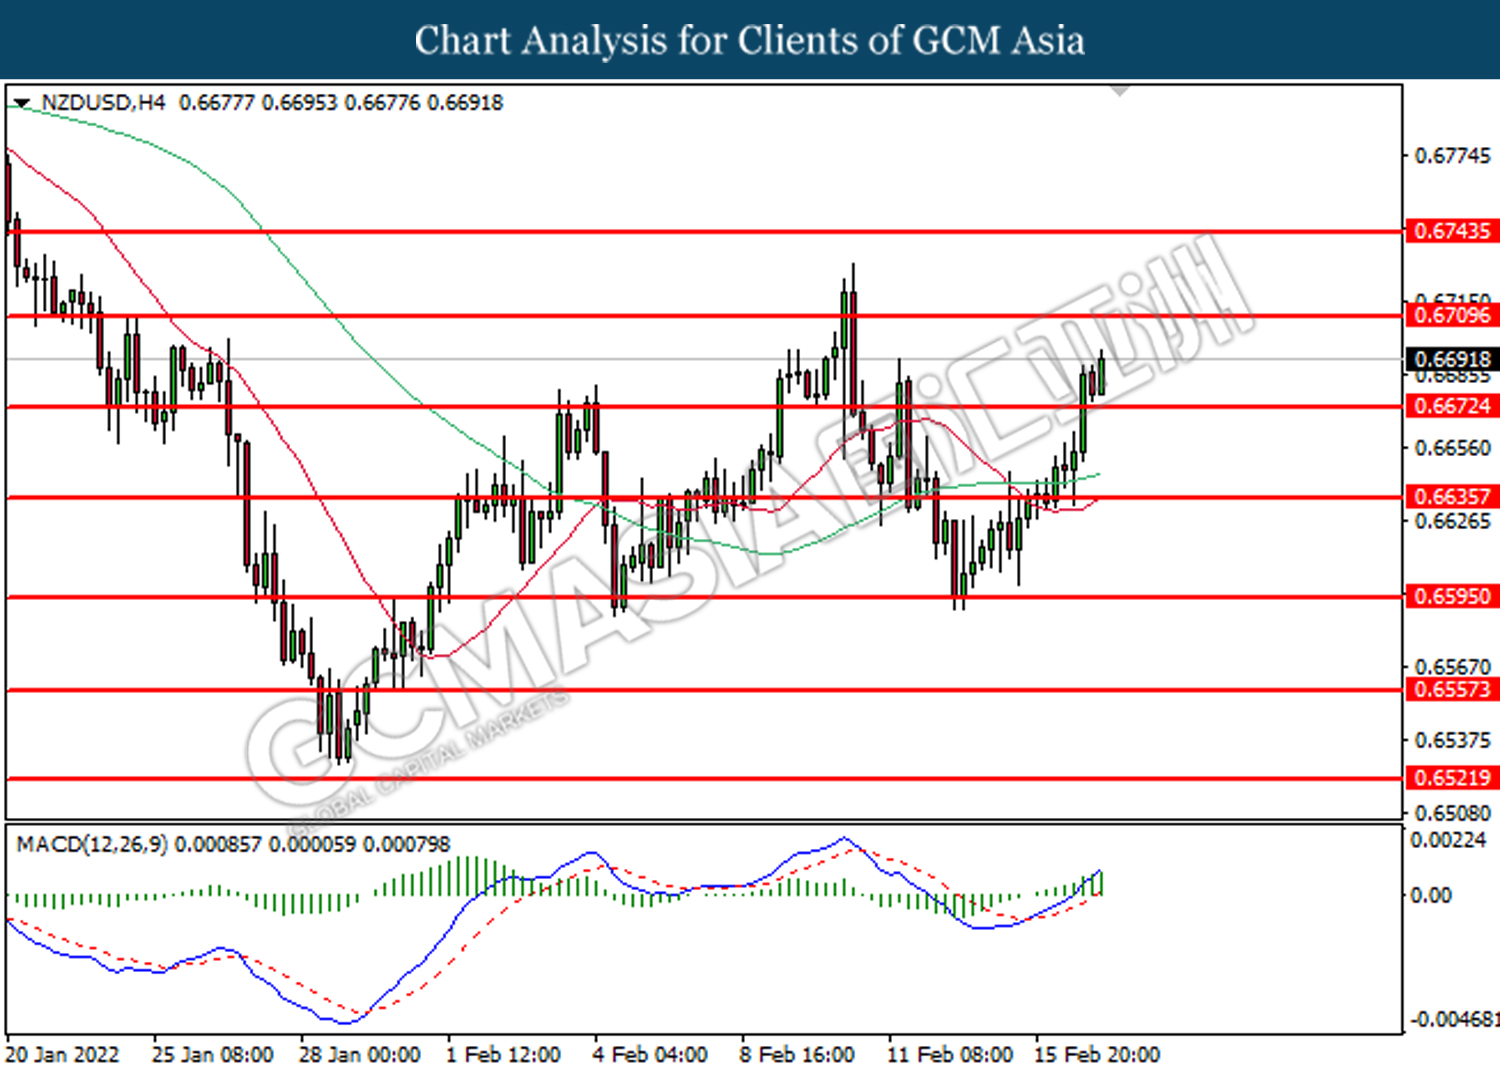1500x1071 pixels.
Task: Click the 20 Jan 2022 date label
Action: coord(62,1055)
